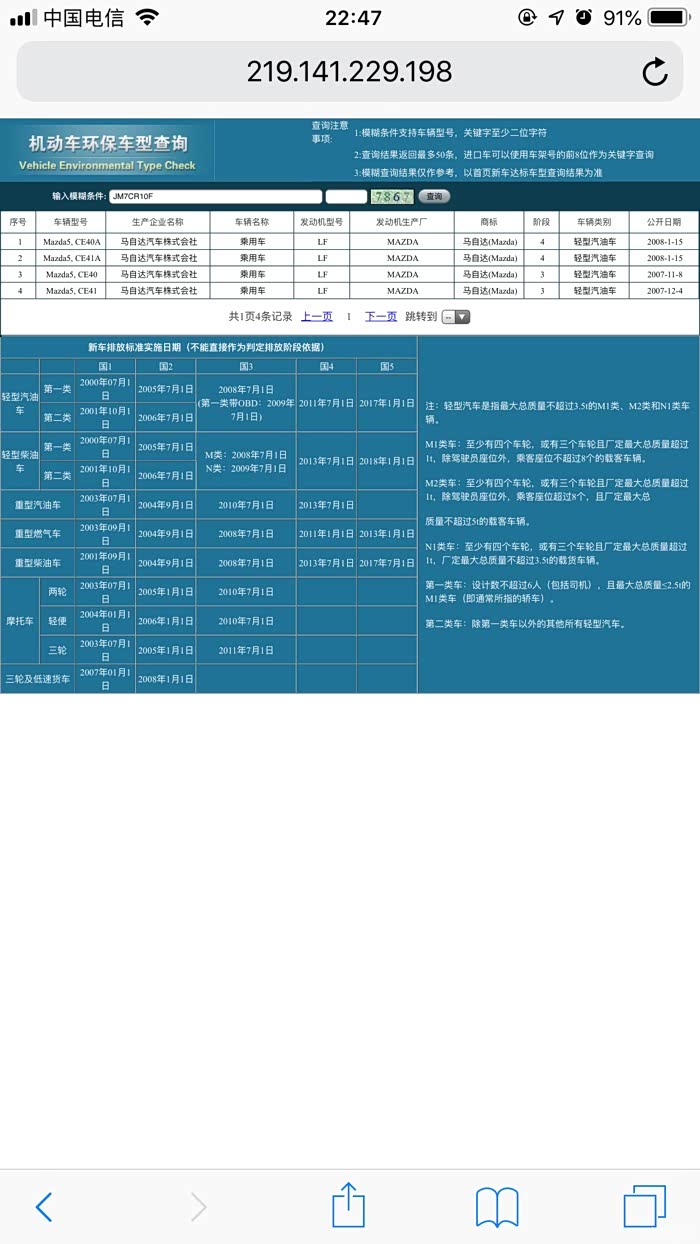This screenshot has width=700, height=1244.
Task: Click the 中国电信 carrier label
Action: [x=84, y=18]
